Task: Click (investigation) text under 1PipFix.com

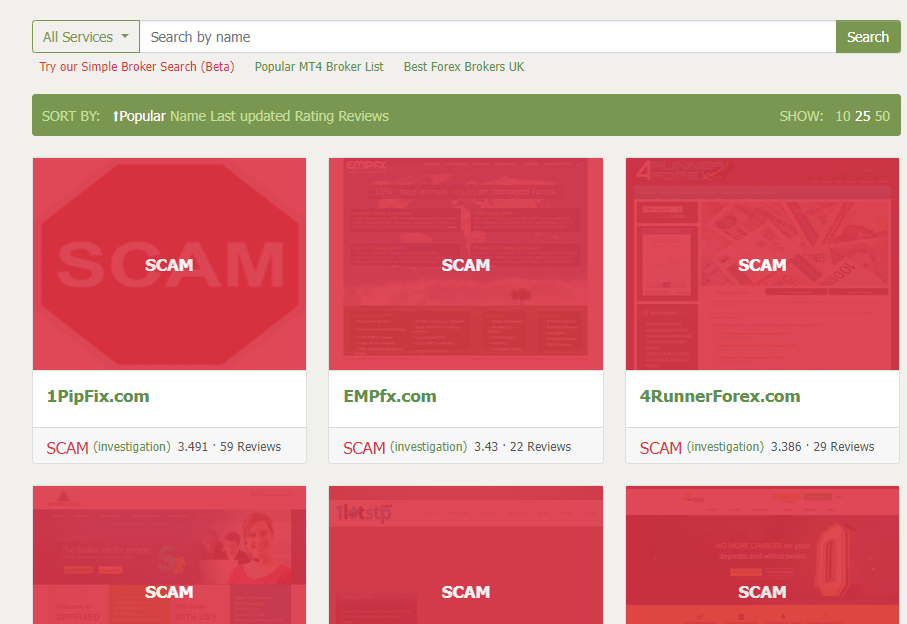Action: [132, 447]
